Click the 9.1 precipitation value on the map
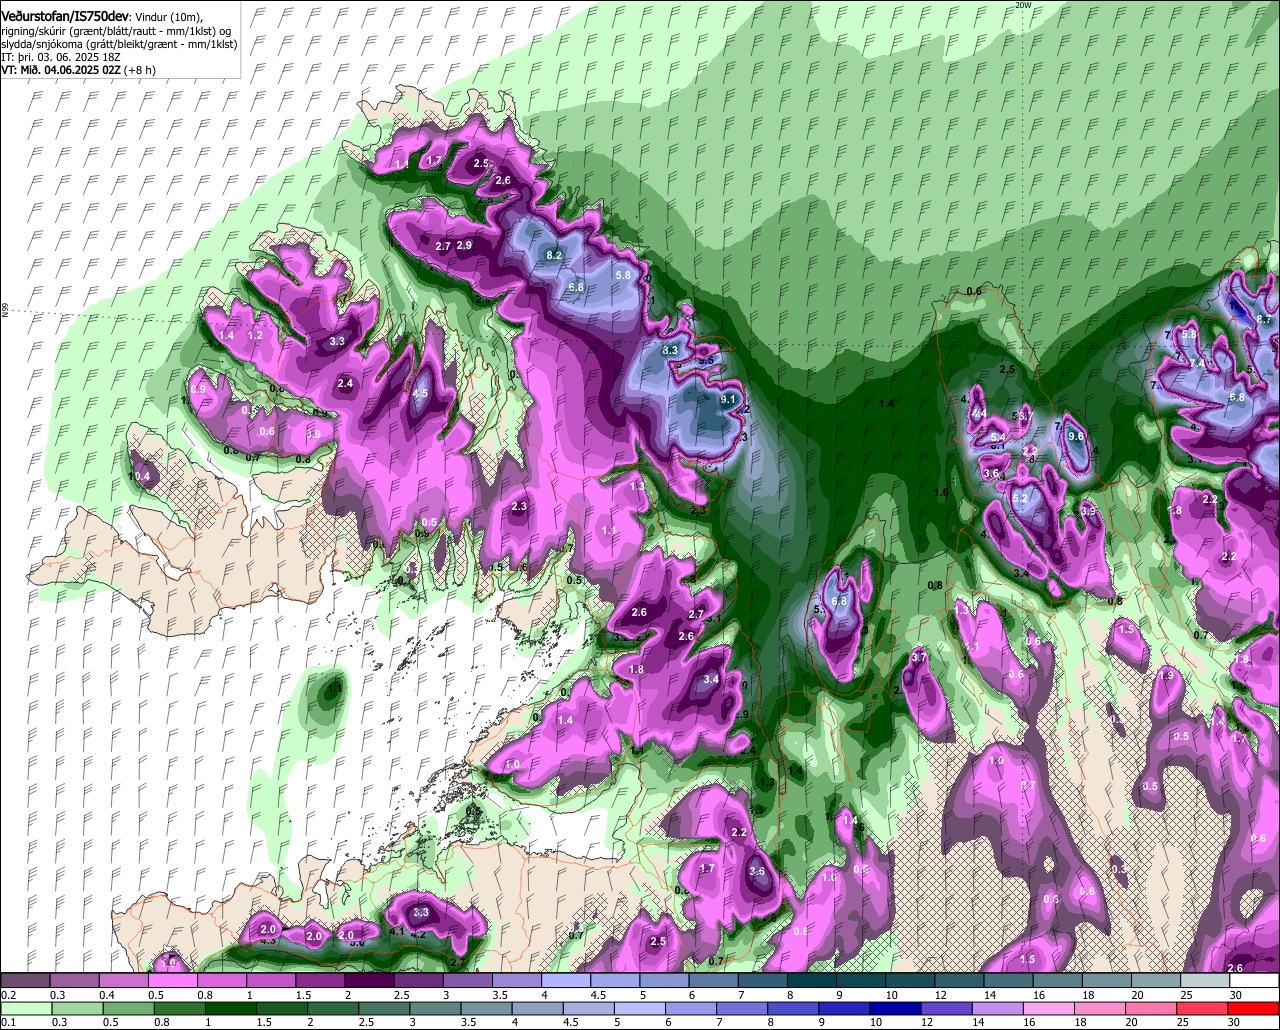This screenshot has width=1280, height=1030. coord(728,400)
